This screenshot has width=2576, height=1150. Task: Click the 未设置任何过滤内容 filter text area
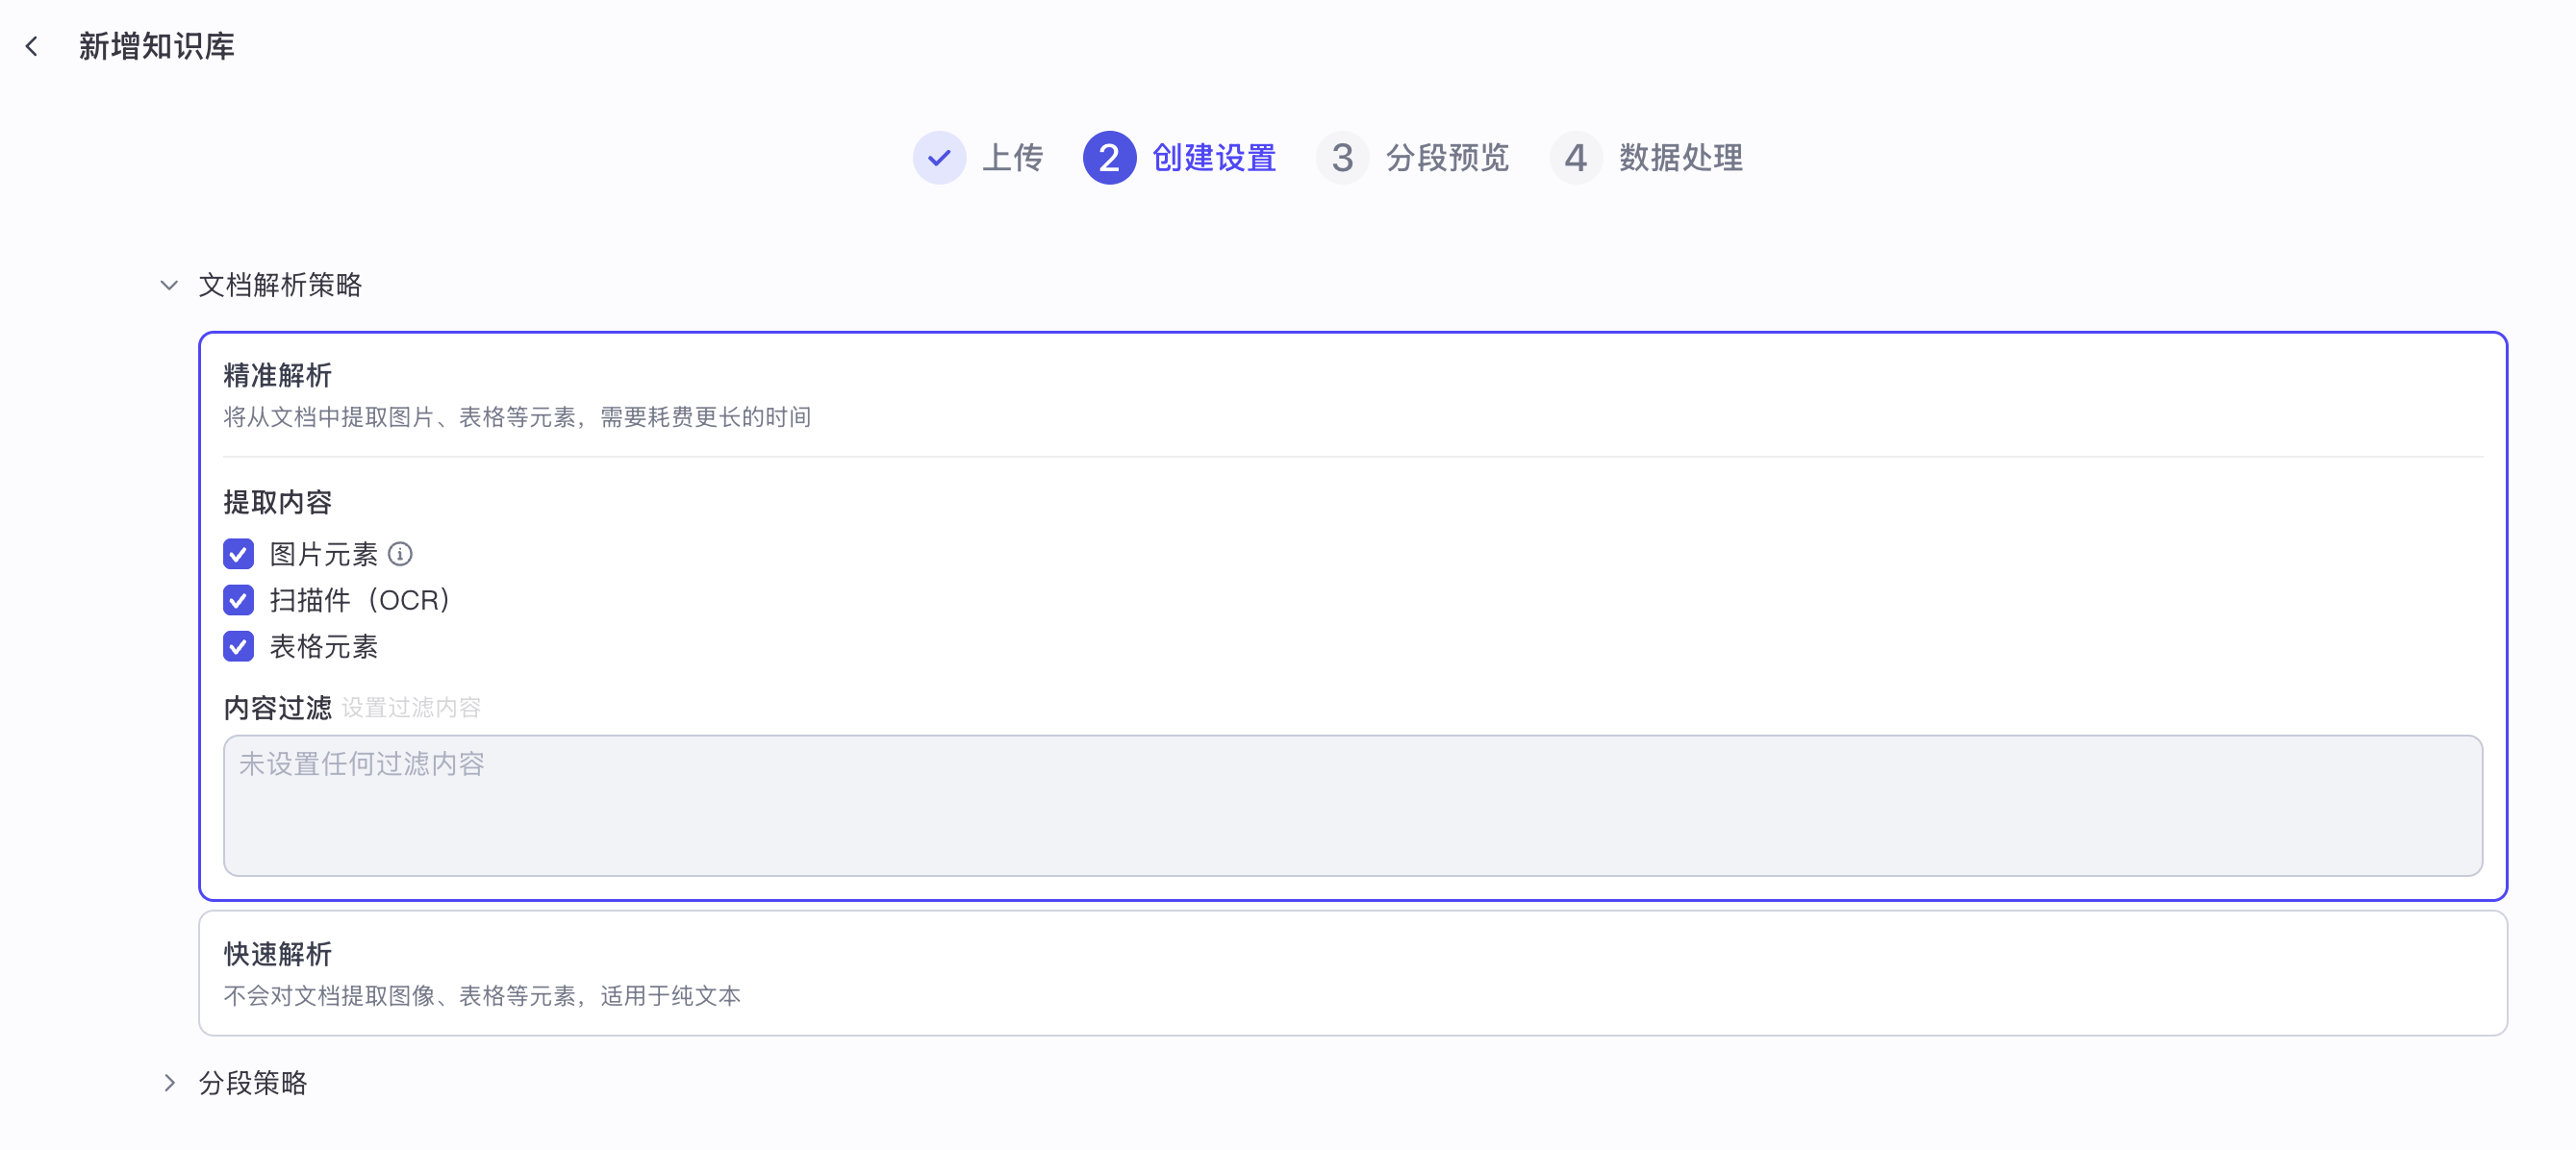(1352, 806)
